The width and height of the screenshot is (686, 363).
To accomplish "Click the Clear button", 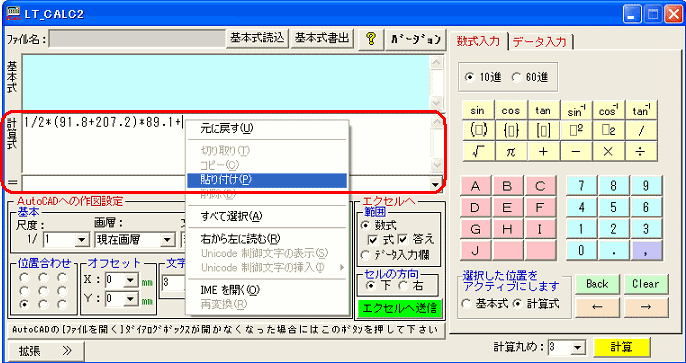I will tap(646, 284).
